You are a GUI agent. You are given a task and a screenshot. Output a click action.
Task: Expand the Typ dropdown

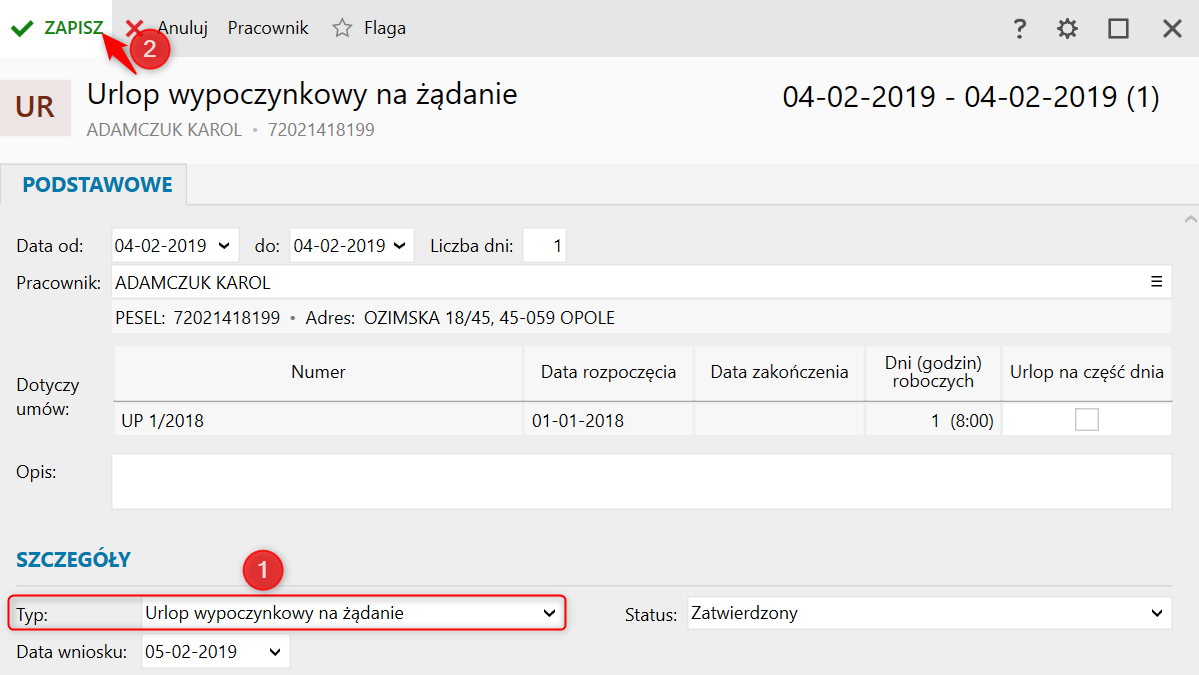click(x=548, y=613)
